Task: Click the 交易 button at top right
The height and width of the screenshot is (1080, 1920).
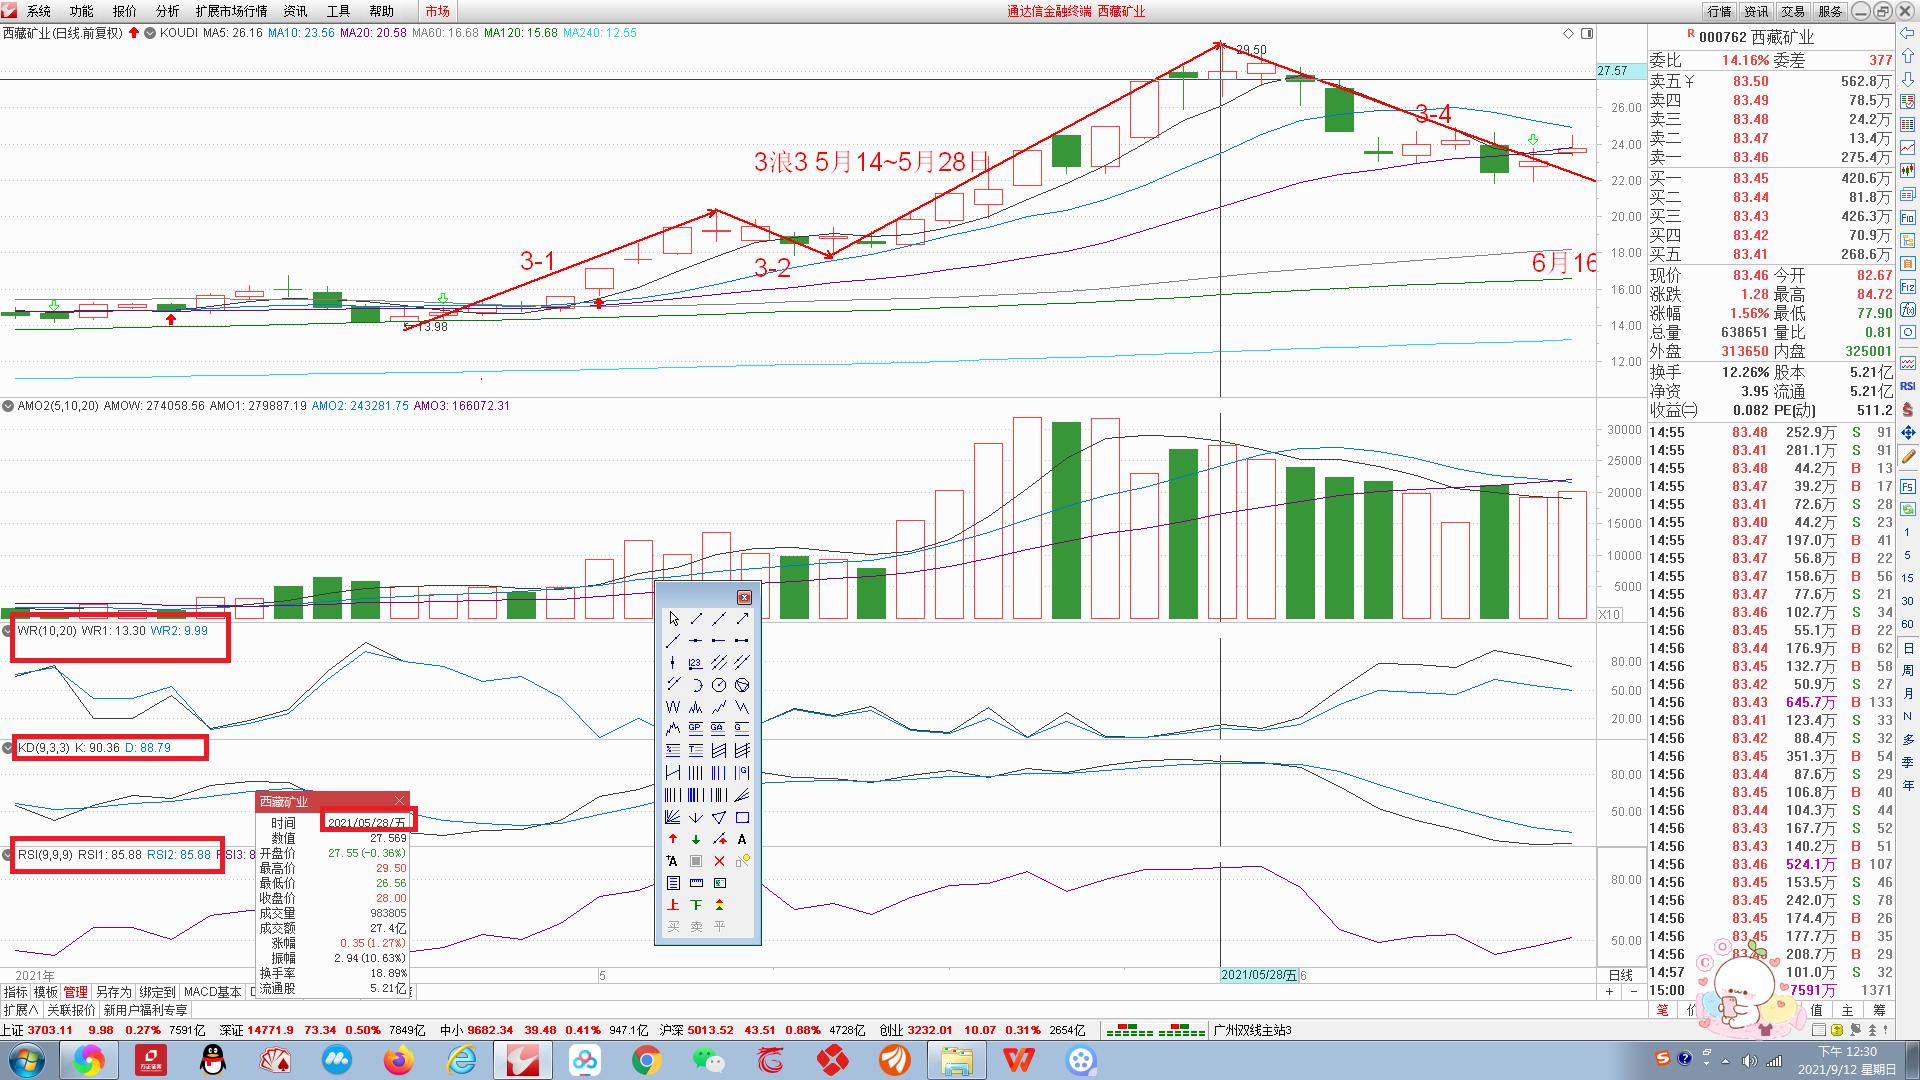Action: [1793, 11]
